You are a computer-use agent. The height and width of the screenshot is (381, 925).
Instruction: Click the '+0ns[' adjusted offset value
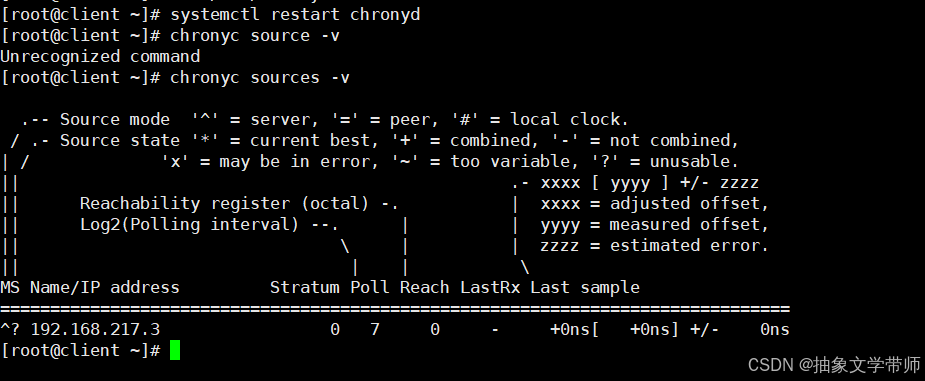575,329
